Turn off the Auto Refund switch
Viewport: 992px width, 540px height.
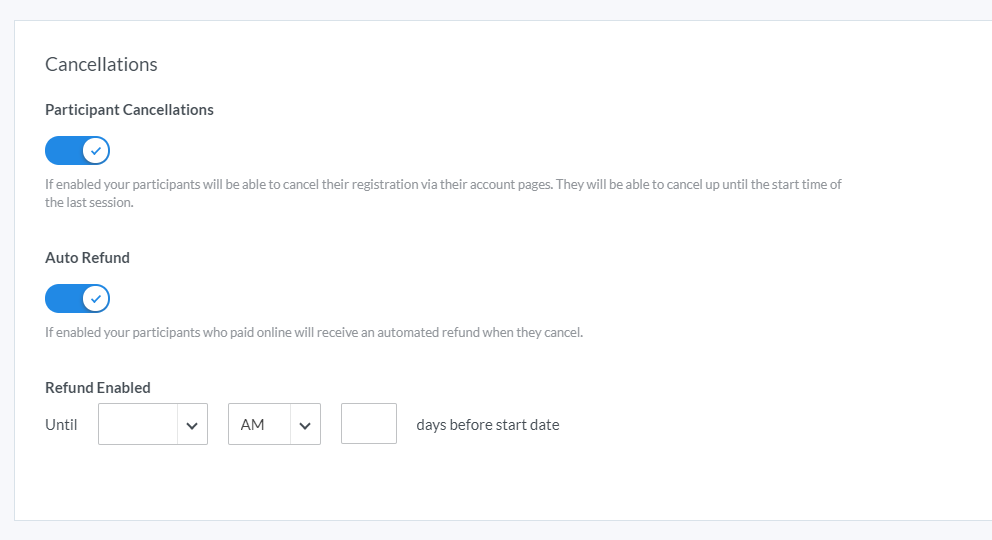pos(77,298)
